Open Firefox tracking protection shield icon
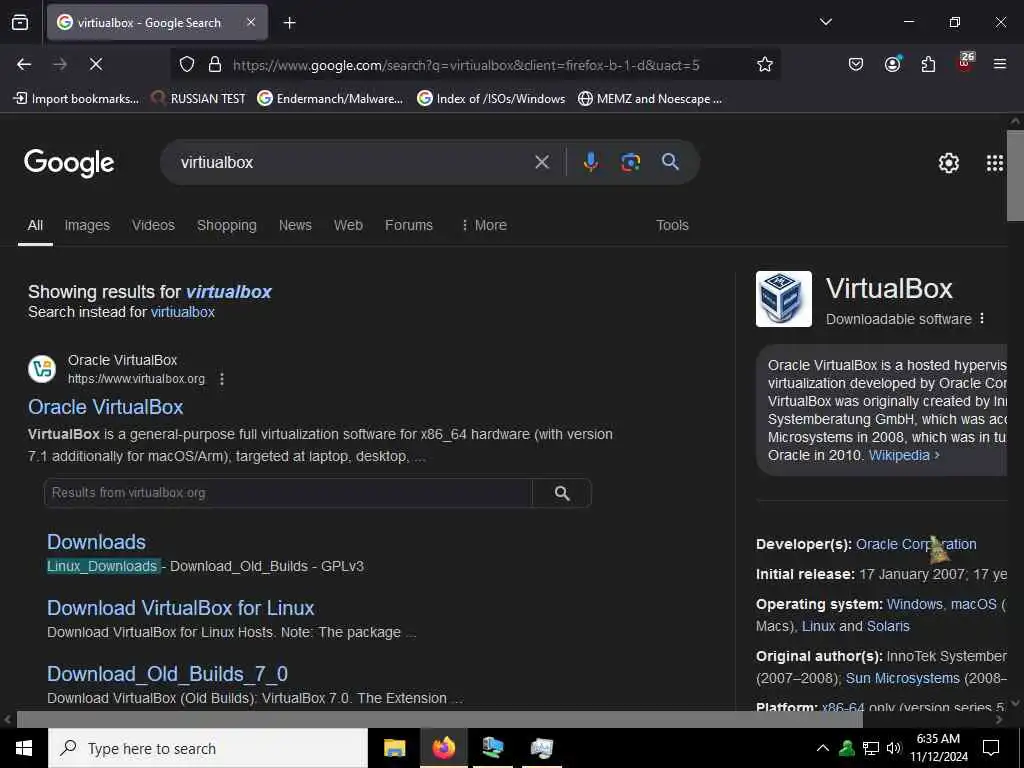The height and width of the screenshot is (768, 1024). point(187,64)
